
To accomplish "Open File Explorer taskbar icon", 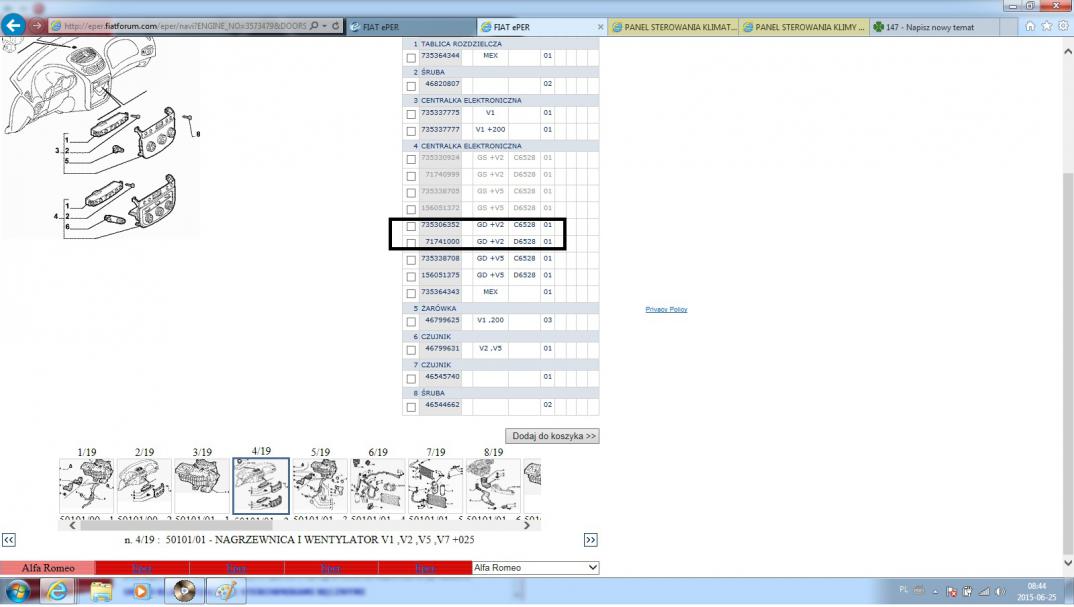I will click(x=100, y=591).
